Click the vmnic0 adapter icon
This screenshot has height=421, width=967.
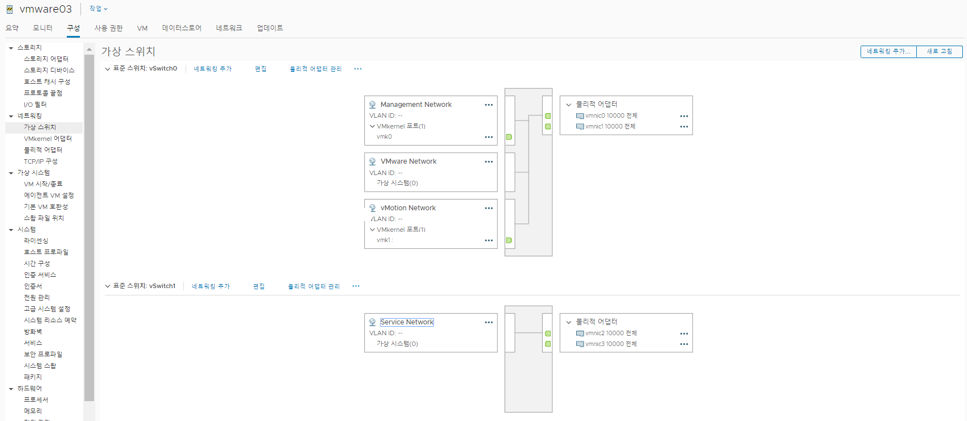[x=580, y=116]
